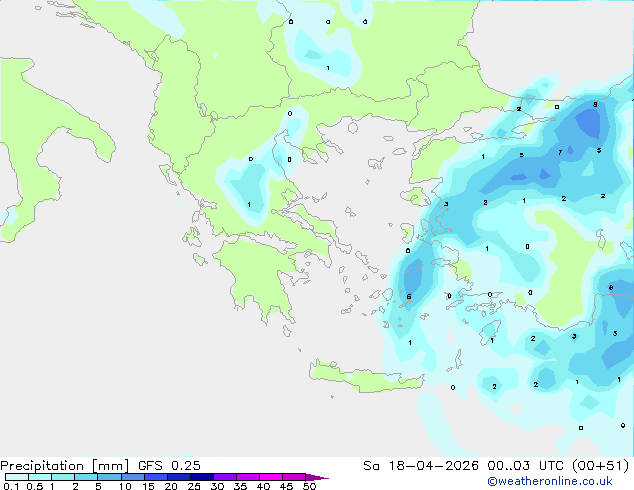This screenshot has height=490, width=634.
Task: Click the 25–30 mm dark navy swatch
Action: tap(202, 477)
